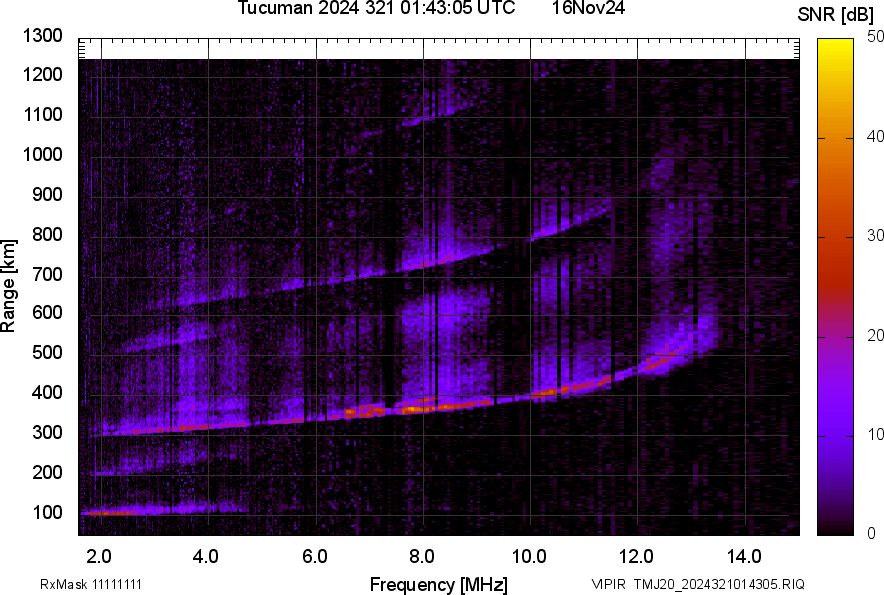Select the 50 tick label on the colorbar
Viewport: 884px width, 595px height.
point(875,37)
